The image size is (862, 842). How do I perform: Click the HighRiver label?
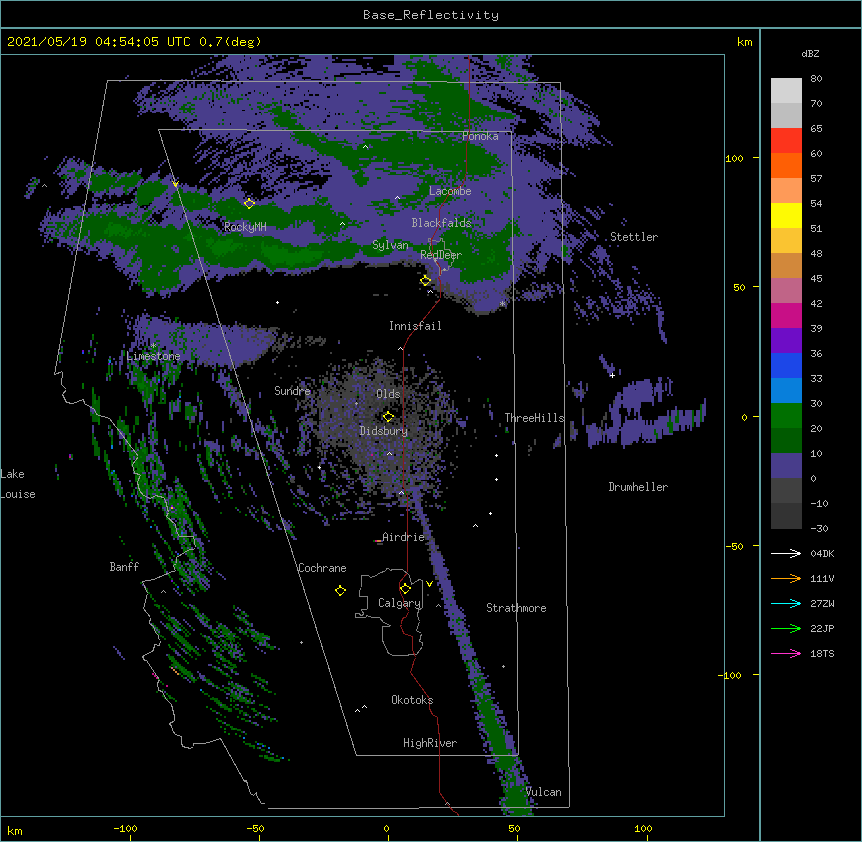[430, 743]
